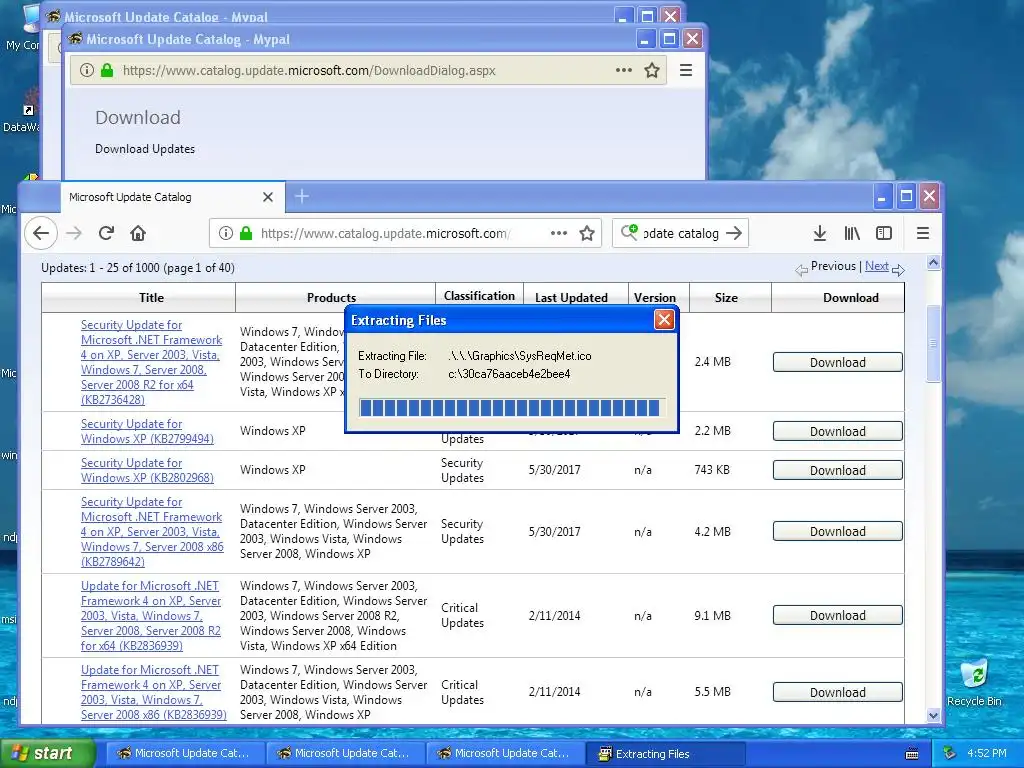The image size is (1024, 768).
Task: Download the 2.4 MB update
Action: pos(838,362)
